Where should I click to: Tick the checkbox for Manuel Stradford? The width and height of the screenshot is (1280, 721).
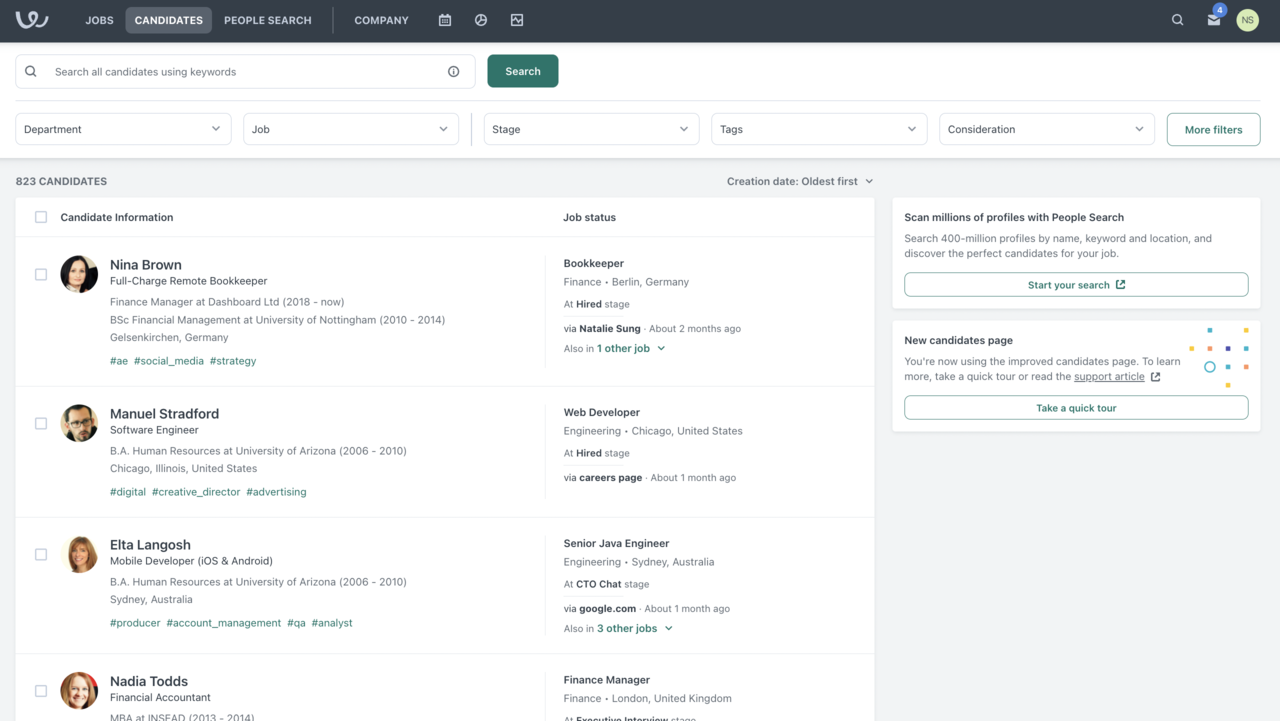click(41, 423)
